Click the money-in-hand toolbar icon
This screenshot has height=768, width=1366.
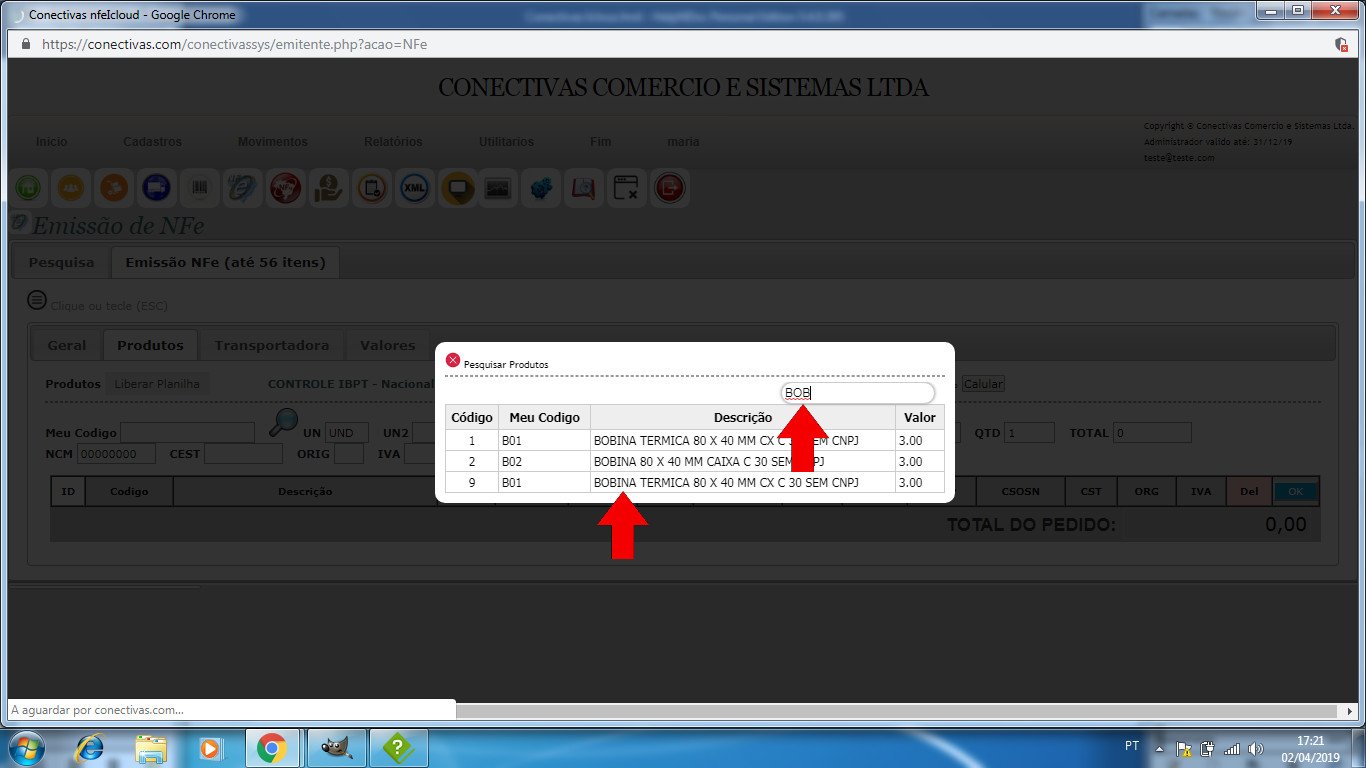[x=328, y=187]
